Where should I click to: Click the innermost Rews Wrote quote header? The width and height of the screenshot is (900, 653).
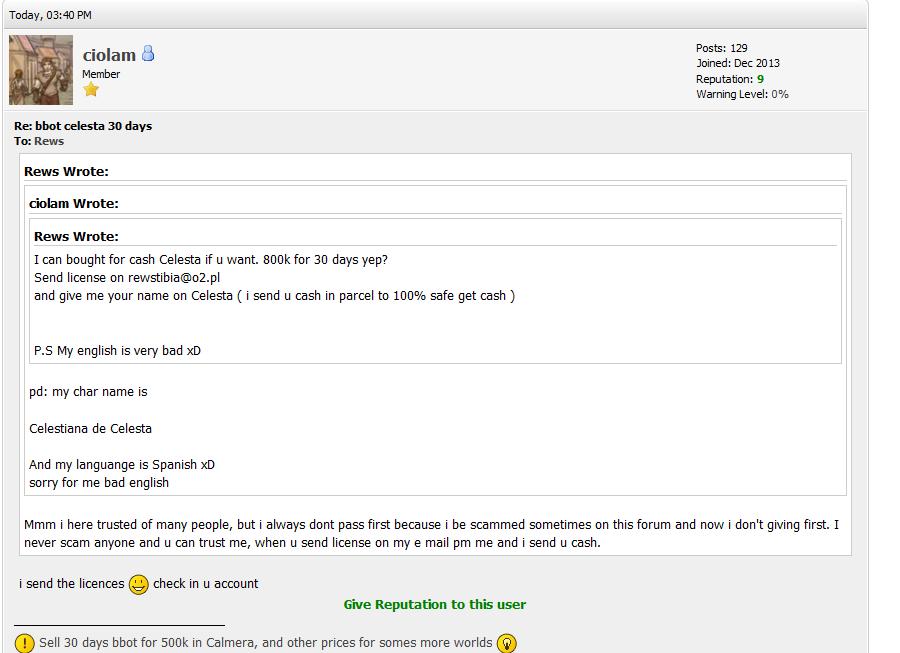tap(76, 237)
